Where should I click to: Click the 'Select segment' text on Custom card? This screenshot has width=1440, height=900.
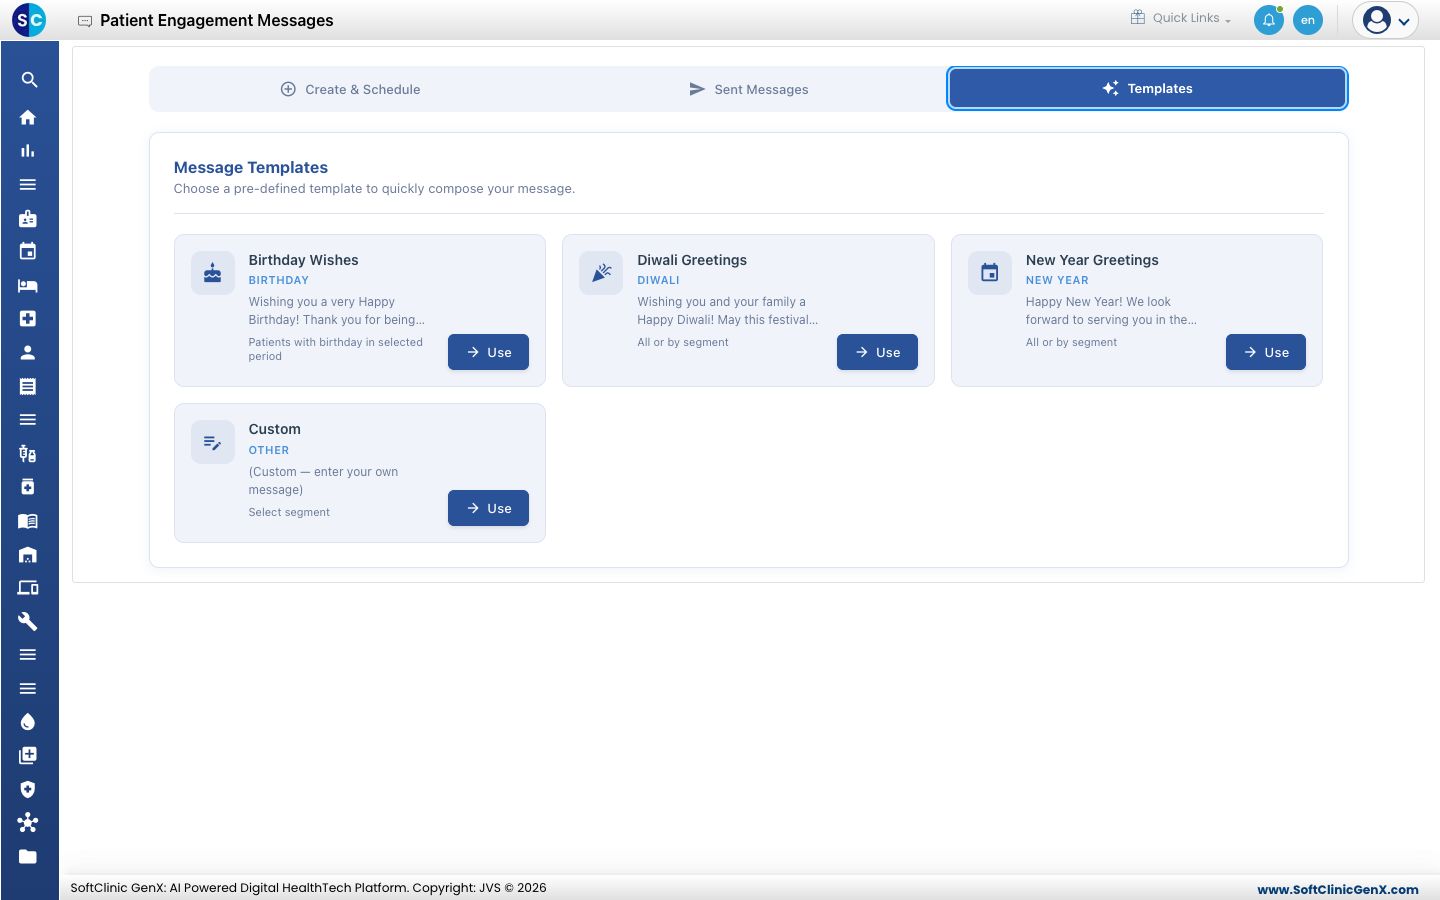point(289,512)
